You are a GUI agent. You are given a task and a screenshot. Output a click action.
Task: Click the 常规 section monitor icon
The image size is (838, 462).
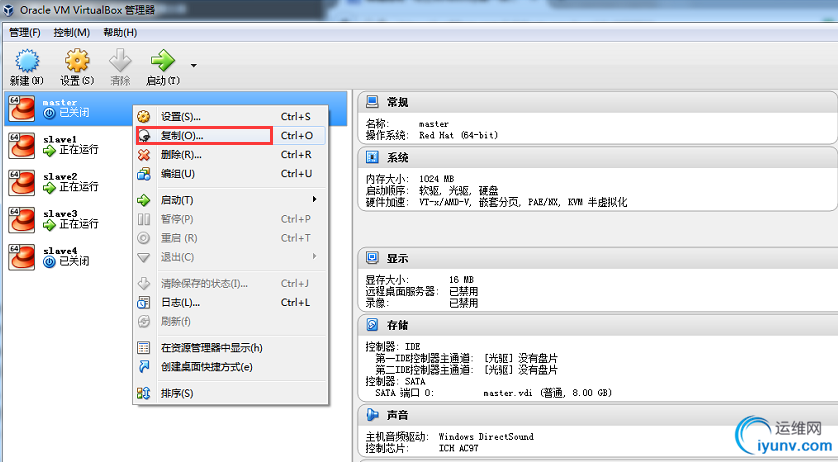click(x=373, y=102)
